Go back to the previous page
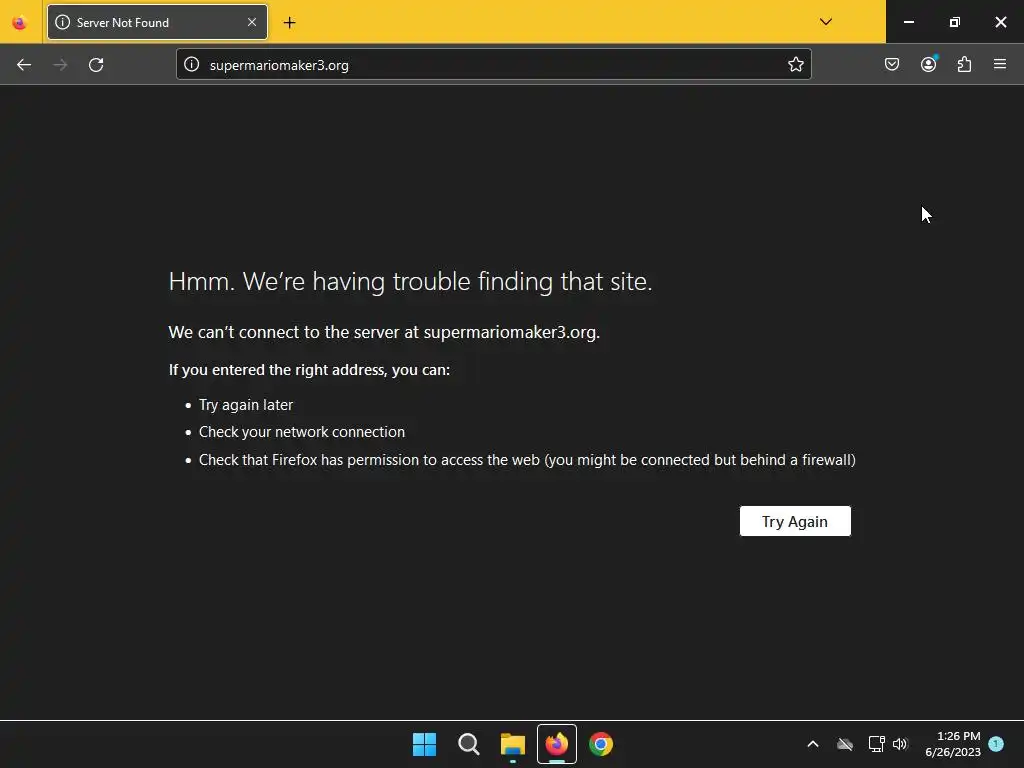Viewport: 1024px width, 768px height. 24,65
